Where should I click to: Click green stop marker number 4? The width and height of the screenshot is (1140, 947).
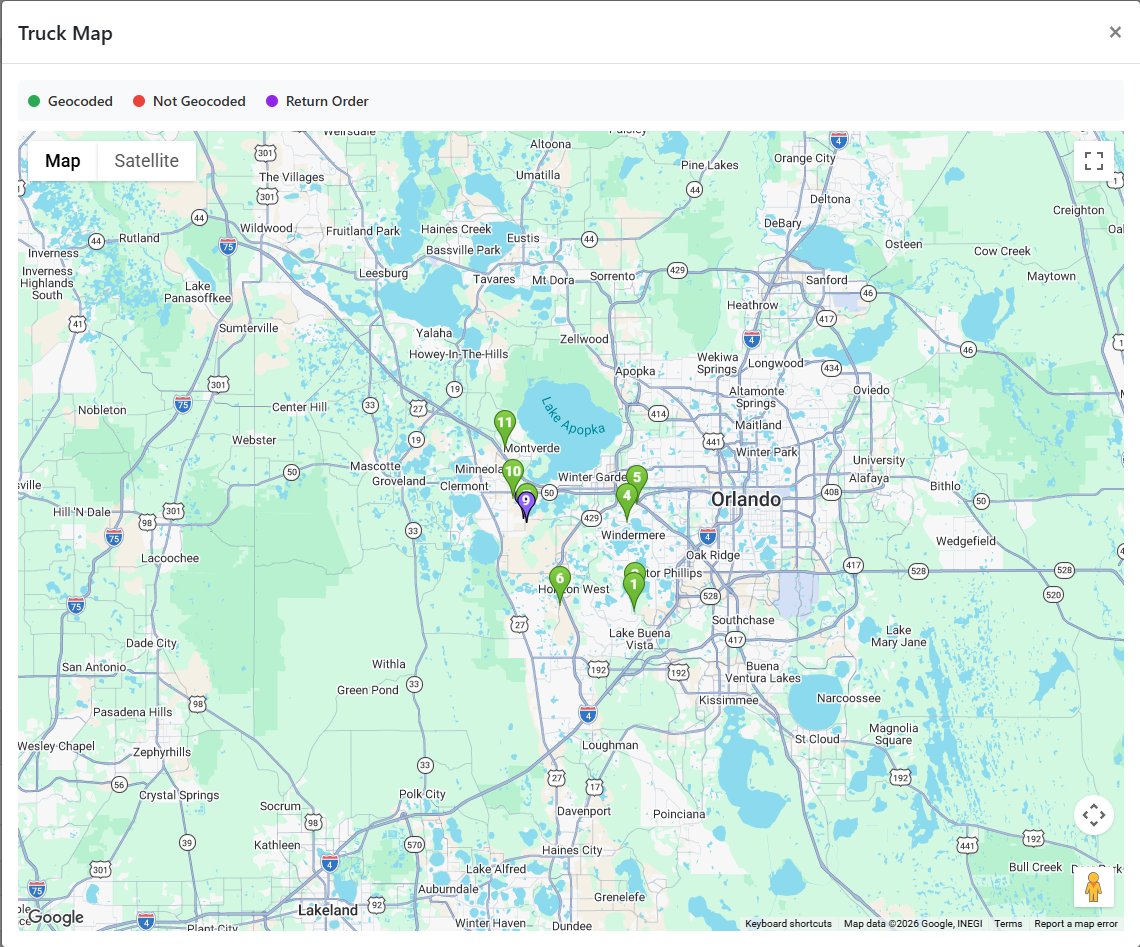[627, 499]
